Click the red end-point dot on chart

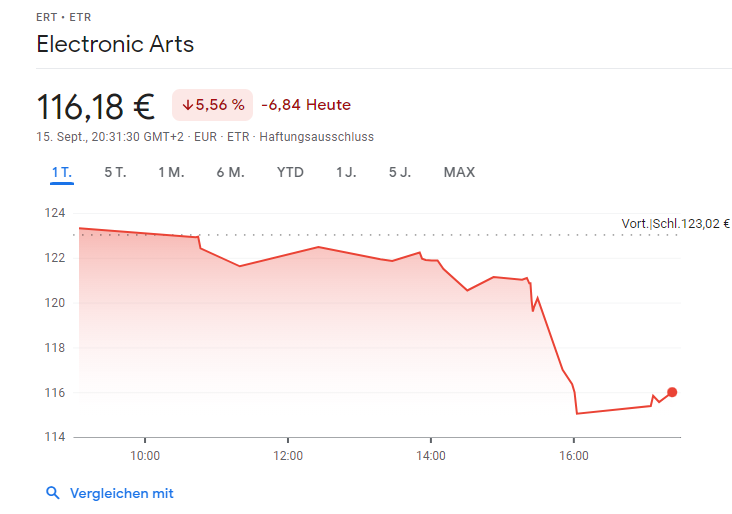[672, 392]
